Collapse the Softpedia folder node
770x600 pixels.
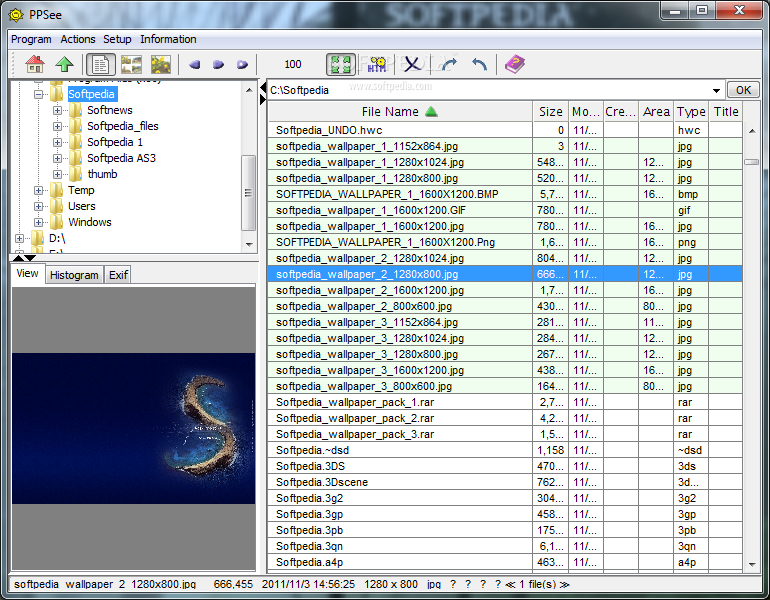click(x=38, y=94)
